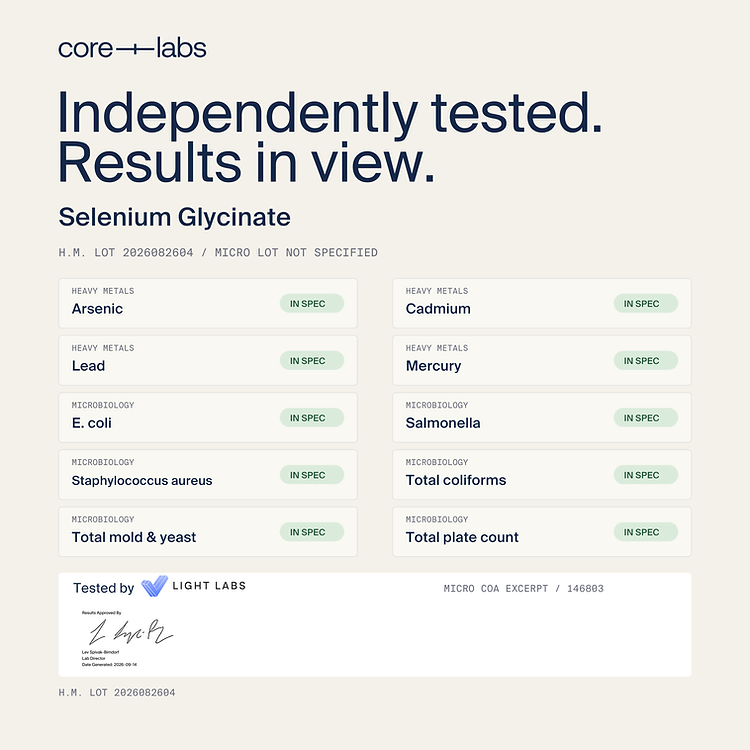
Task: Click the LIGHT LABS text label
Action: 209,586
